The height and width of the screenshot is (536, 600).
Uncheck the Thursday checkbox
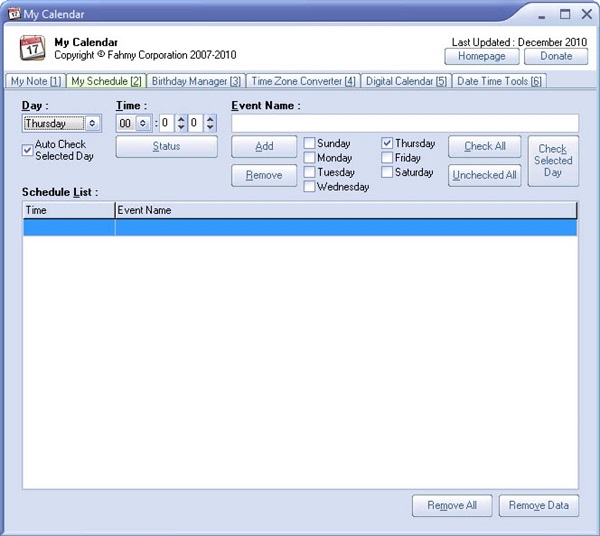click(x=387, y=144)
